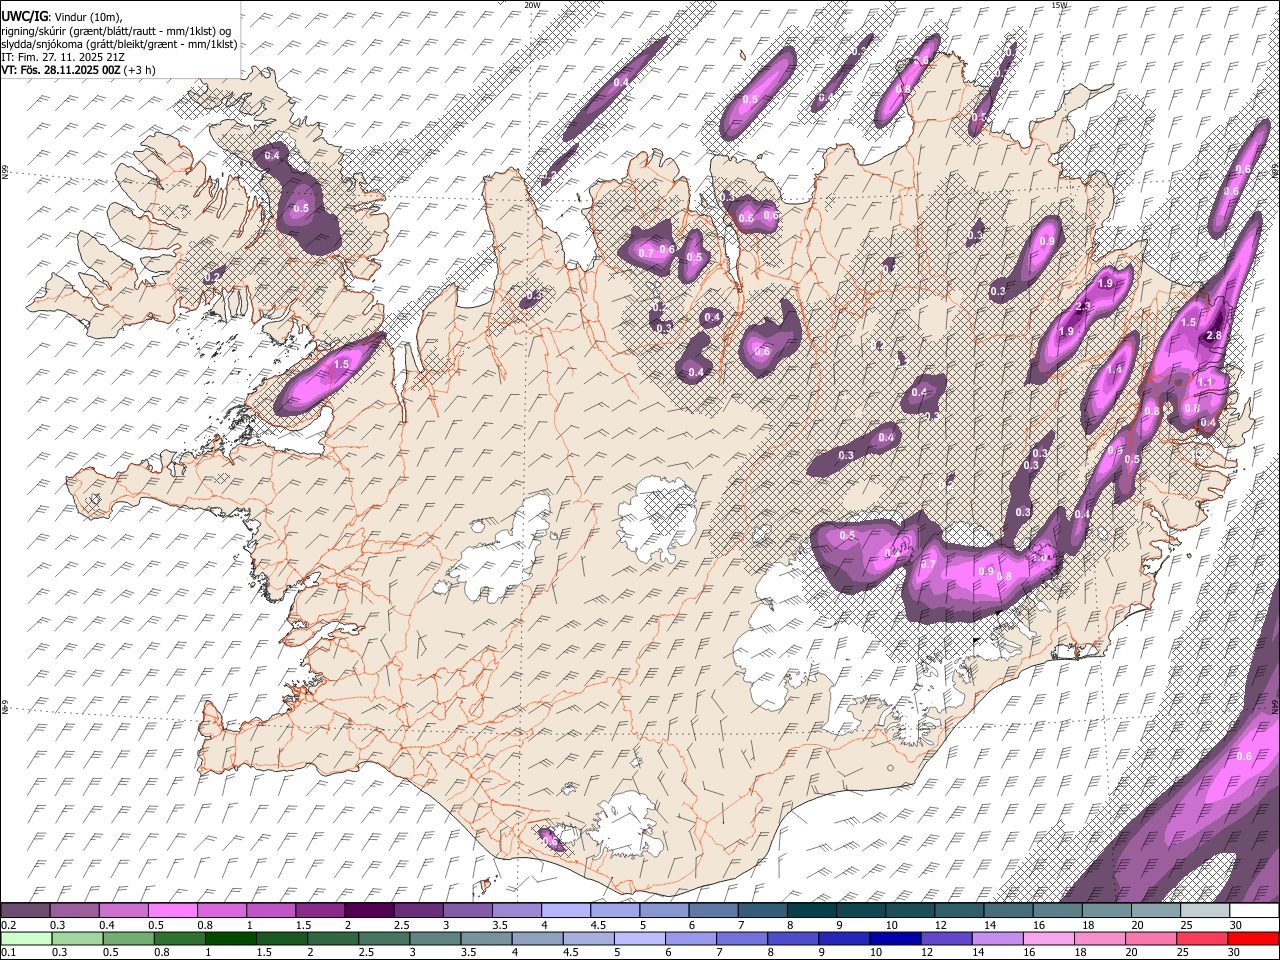
Task: Click the 'VT: Fös. 28.11.2025 00Z' valid time
Action: point(61,70)
